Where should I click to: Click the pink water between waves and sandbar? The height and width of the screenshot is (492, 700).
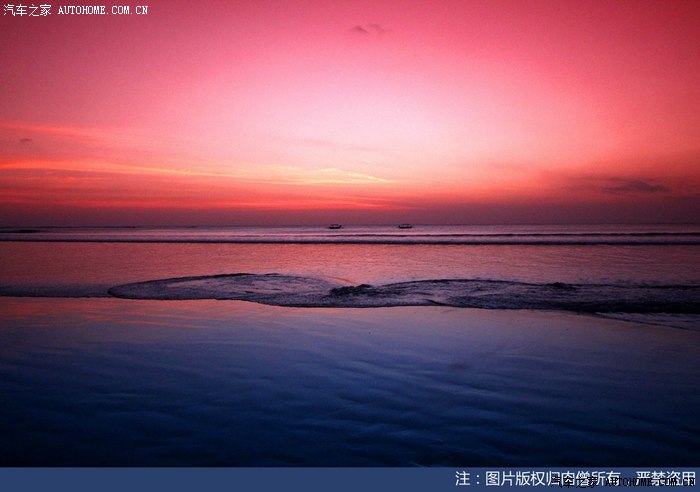pos(300,260)
